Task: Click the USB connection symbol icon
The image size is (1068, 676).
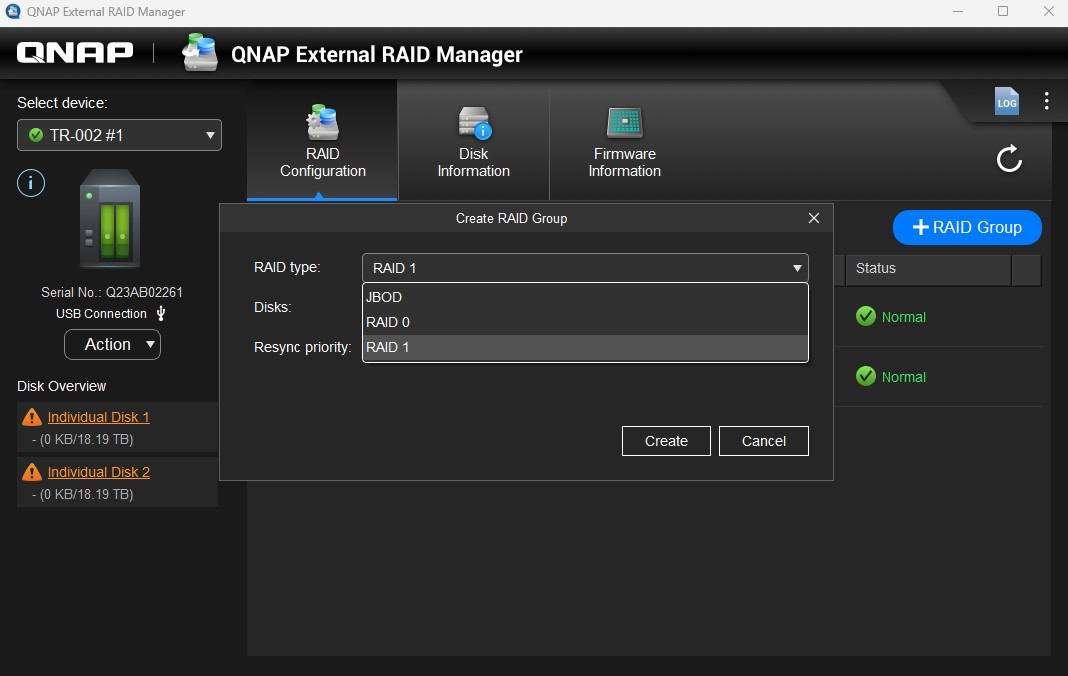Action: [161, 313]
